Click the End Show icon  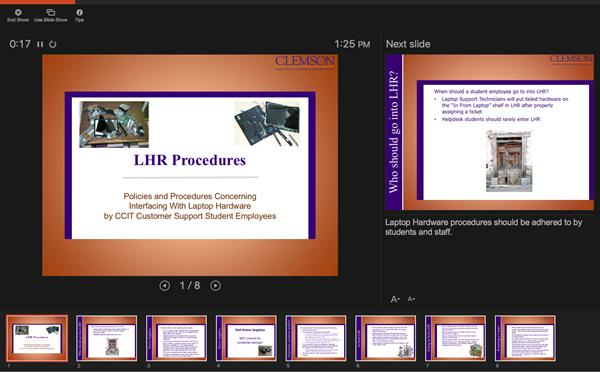[18, 13]
